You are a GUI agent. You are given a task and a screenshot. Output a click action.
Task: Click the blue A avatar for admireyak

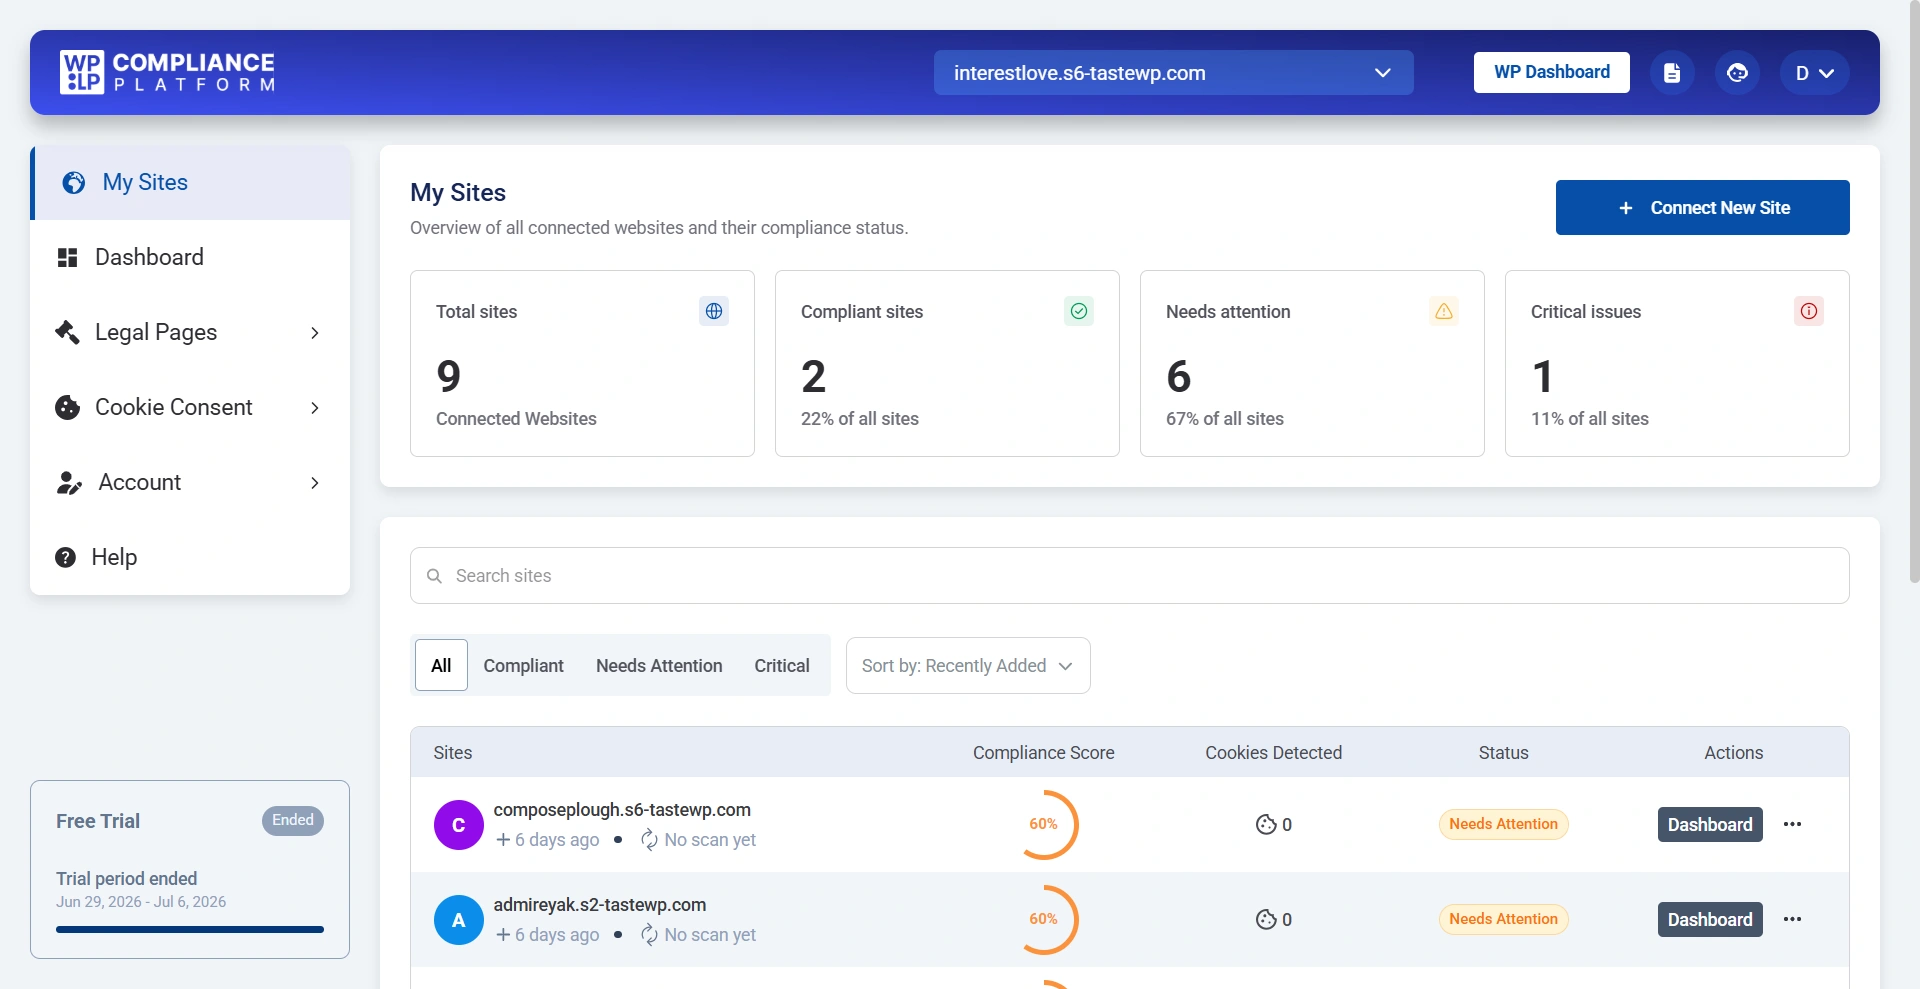tap(459, 920)
